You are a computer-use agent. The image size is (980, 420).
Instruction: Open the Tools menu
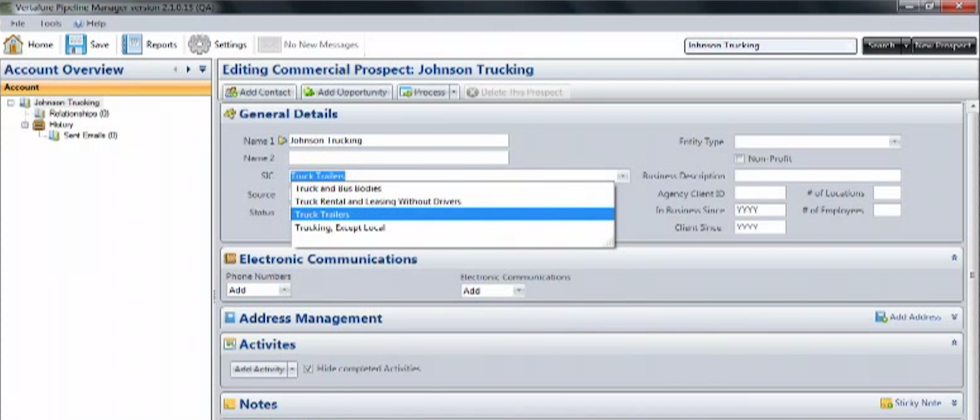click(51, 23)
